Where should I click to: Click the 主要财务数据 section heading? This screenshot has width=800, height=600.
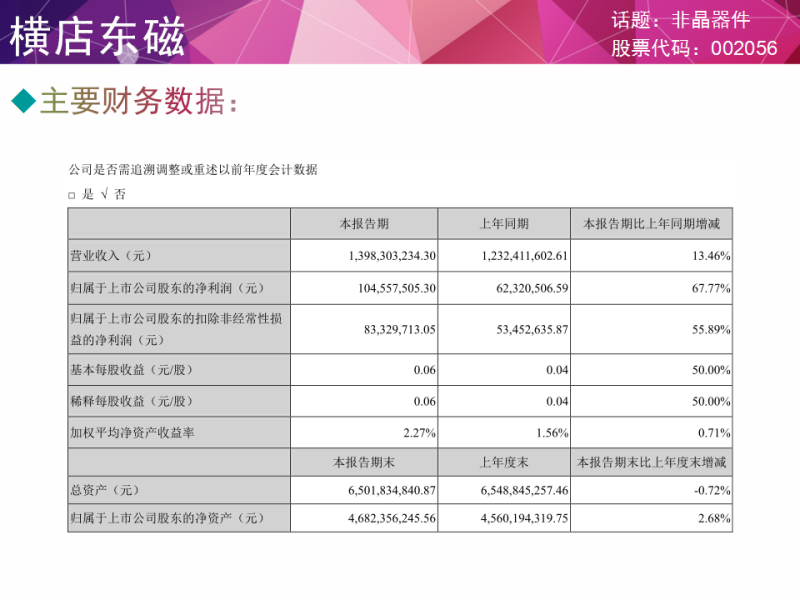pos(138,101)
